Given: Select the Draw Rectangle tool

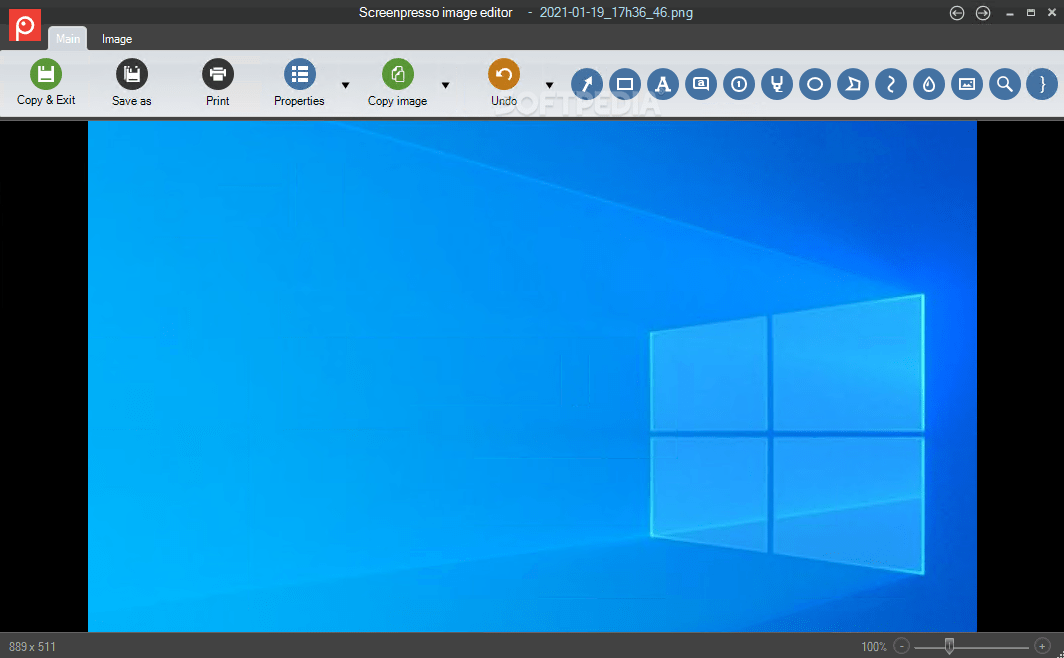Looking at the screenshot, I should [625, 85].
